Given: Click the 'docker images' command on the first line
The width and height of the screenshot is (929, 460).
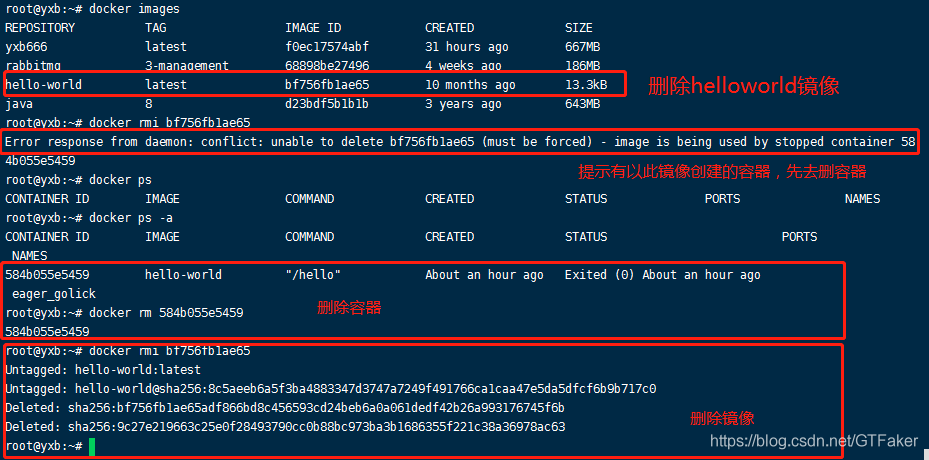Looking at the screenshot, I should pyautogui.click(x=134, y=9).
